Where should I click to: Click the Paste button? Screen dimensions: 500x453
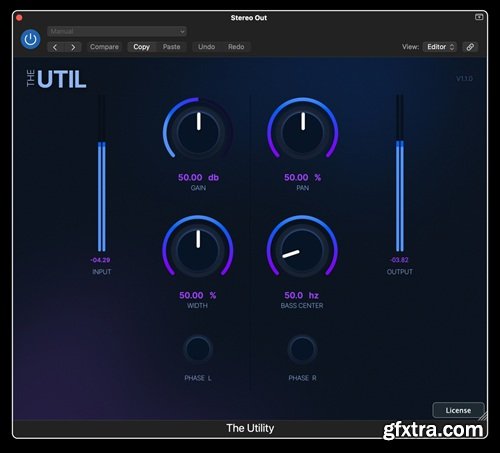[171, 47]
